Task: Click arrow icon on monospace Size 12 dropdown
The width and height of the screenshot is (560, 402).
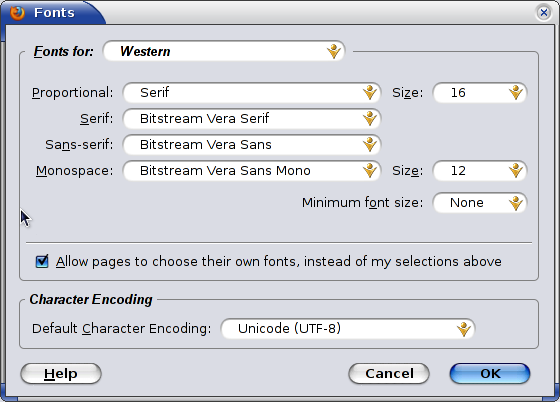Action: [x=516, y=171]
